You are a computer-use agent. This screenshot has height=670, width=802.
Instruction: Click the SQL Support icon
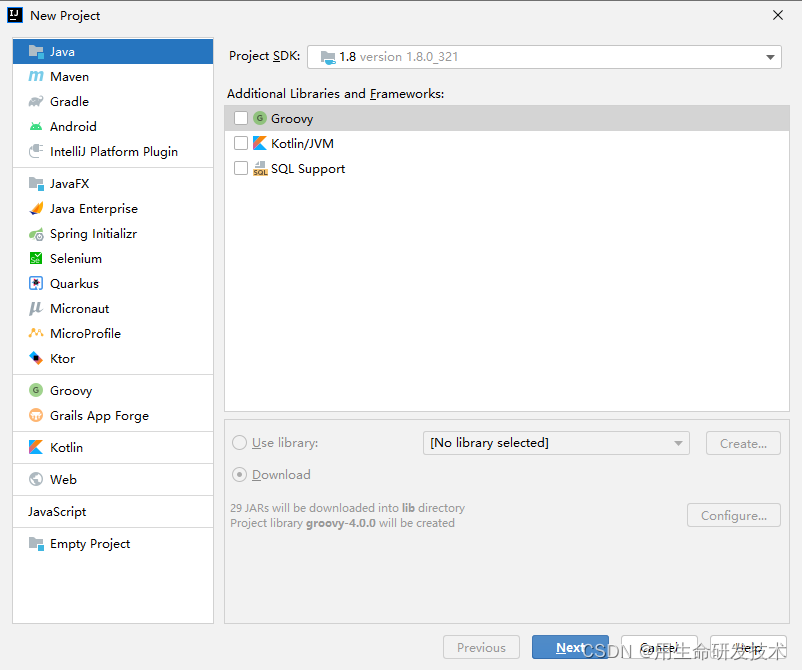point(260,168)
